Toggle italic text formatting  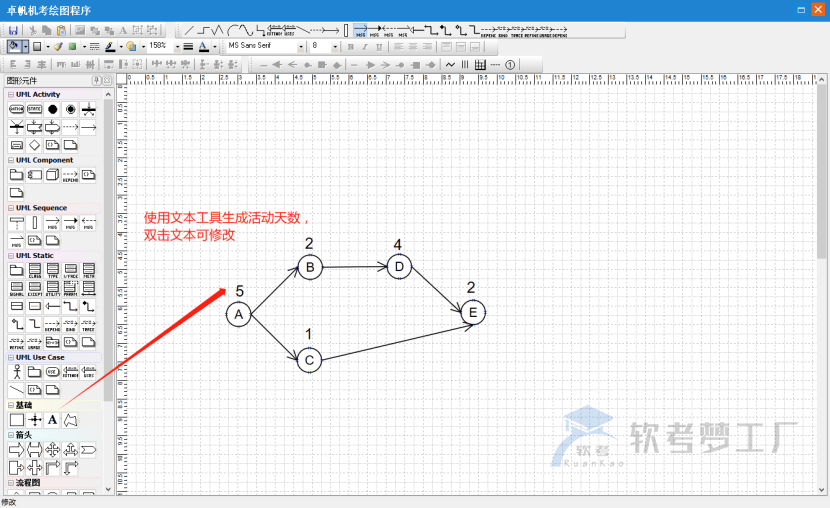pos(364,46)
